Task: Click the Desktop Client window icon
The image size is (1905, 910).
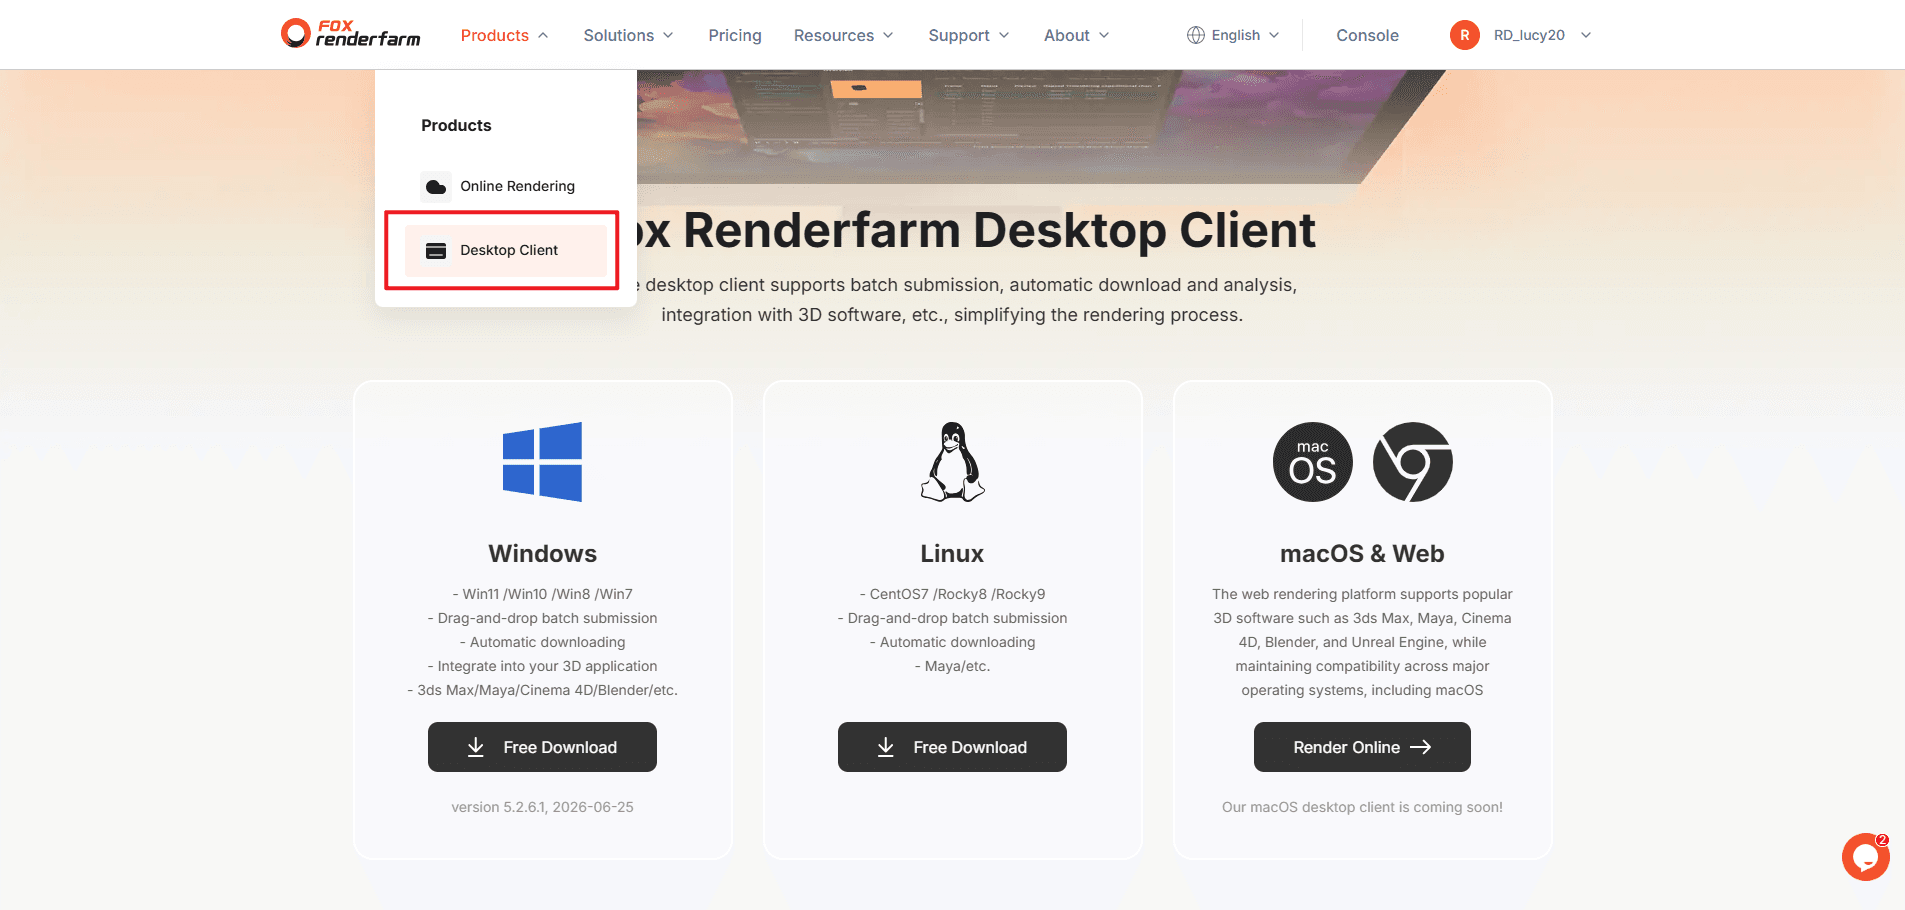Action: (436, 250)
